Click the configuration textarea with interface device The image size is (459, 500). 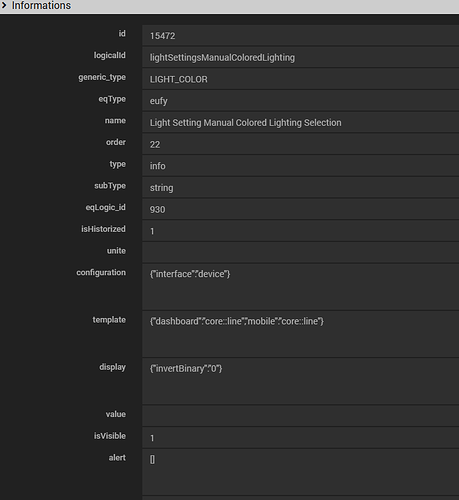point(301,287)
